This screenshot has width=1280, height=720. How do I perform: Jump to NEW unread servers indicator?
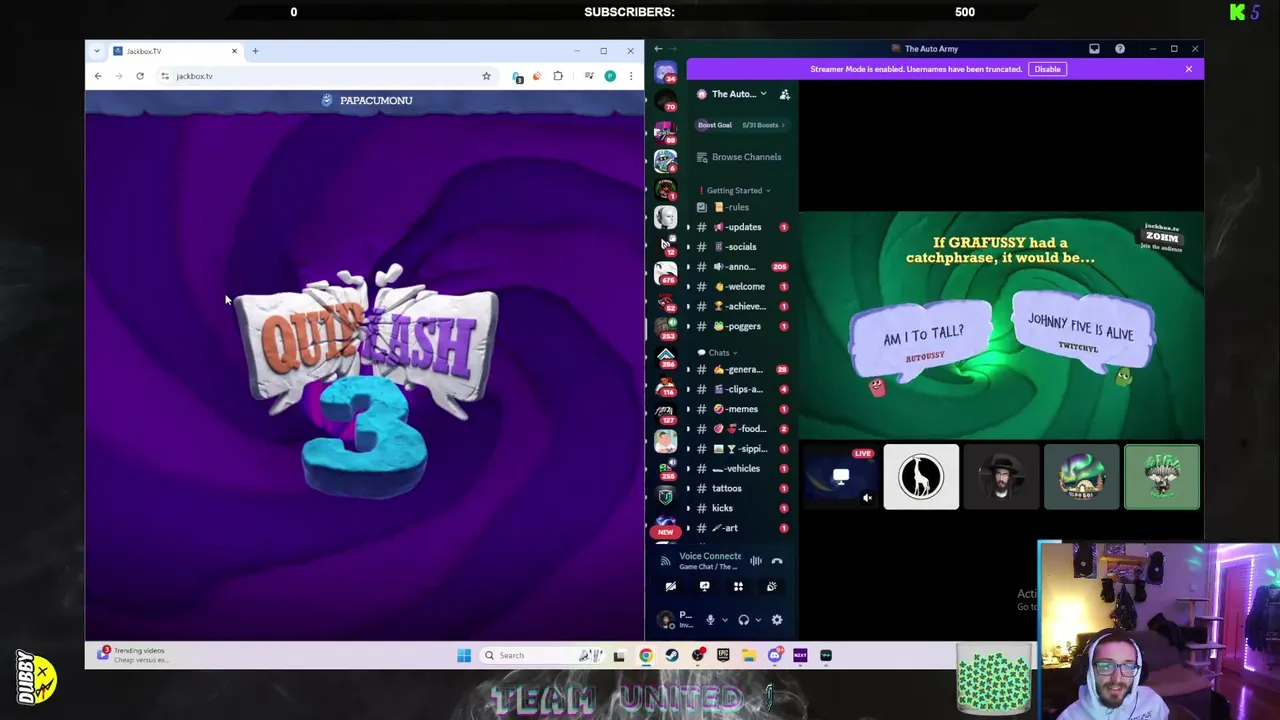664,533
